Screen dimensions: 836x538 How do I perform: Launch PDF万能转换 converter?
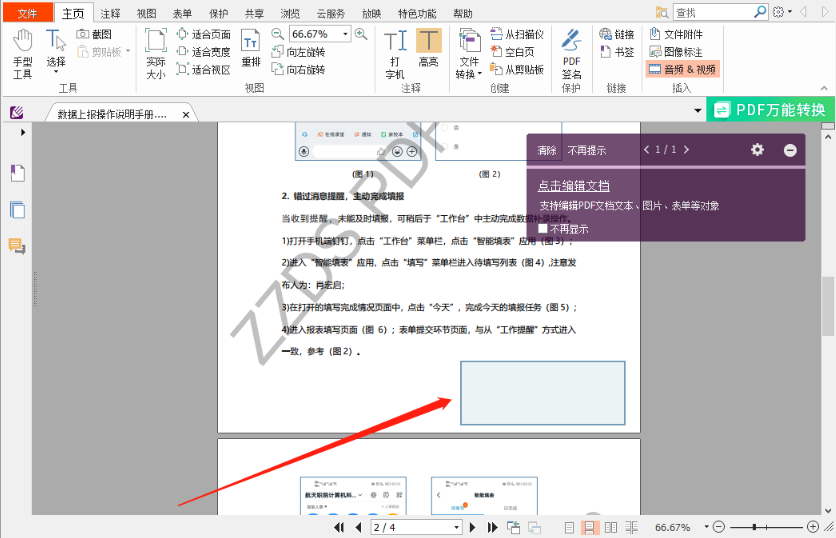(x=770, y=110)
